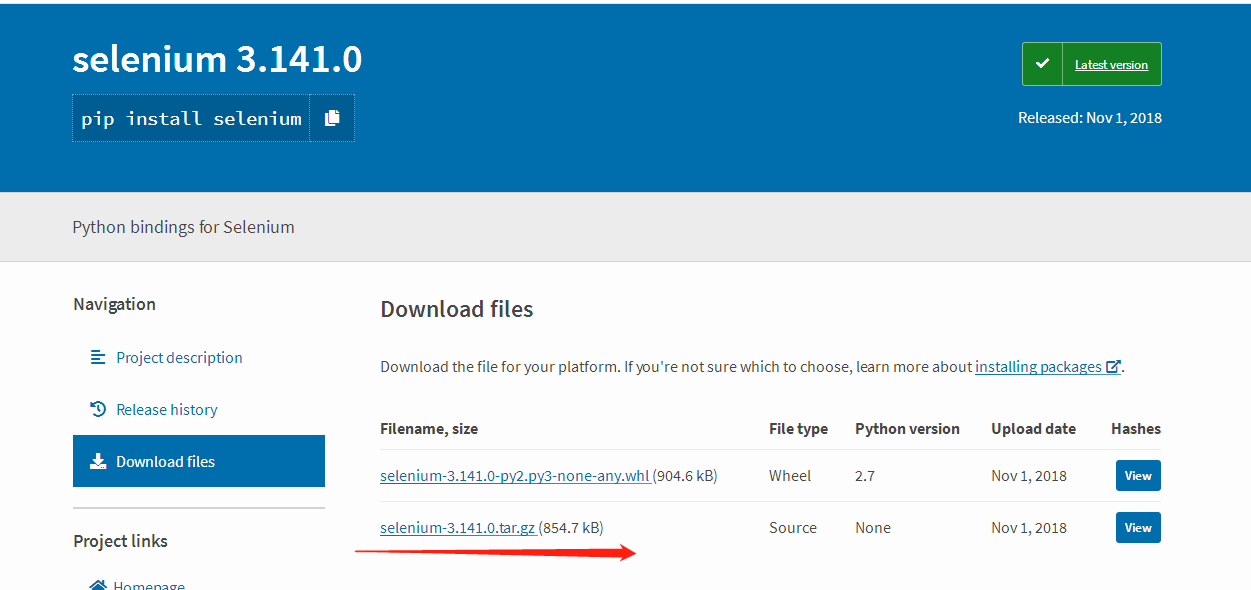1251x590 pixels.
Task: Click the Wheel file type cell
Action: (x=790, y=476)
